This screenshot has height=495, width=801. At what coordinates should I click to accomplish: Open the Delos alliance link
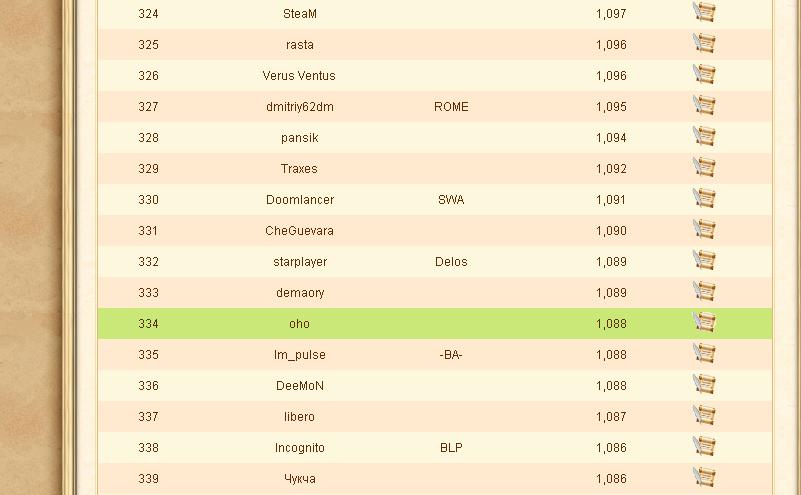(x=451, y=262)
